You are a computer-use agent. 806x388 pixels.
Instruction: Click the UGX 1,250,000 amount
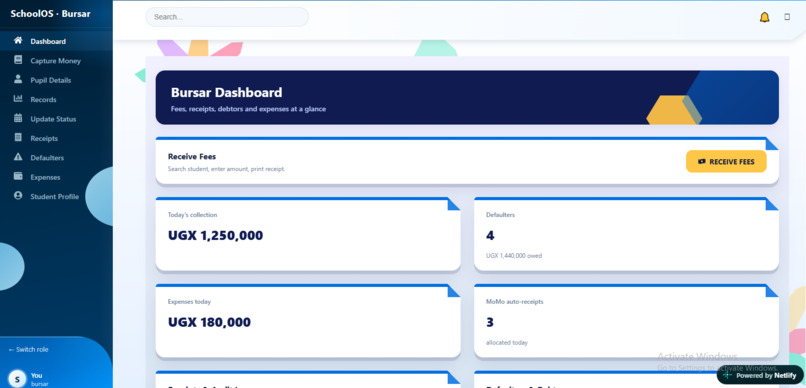click(x=215, y=236)
